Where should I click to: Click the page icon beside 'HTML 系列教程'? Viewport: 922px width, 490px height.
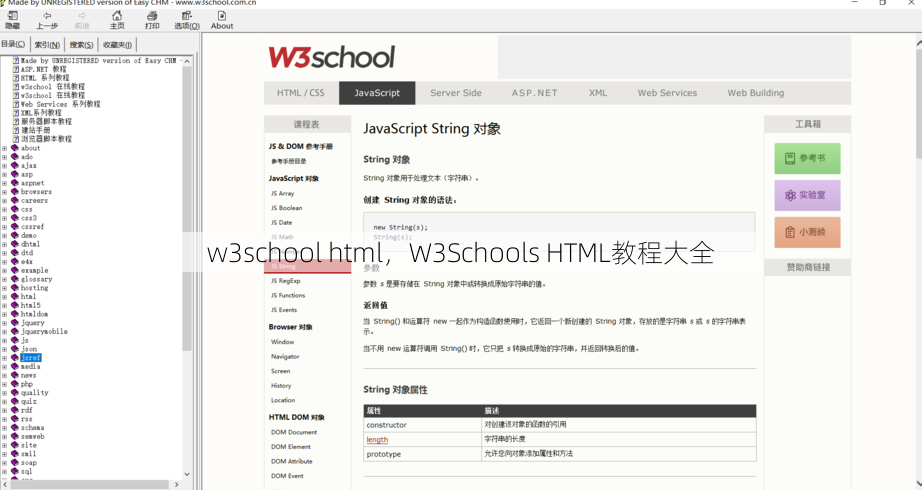pos(16,78)
